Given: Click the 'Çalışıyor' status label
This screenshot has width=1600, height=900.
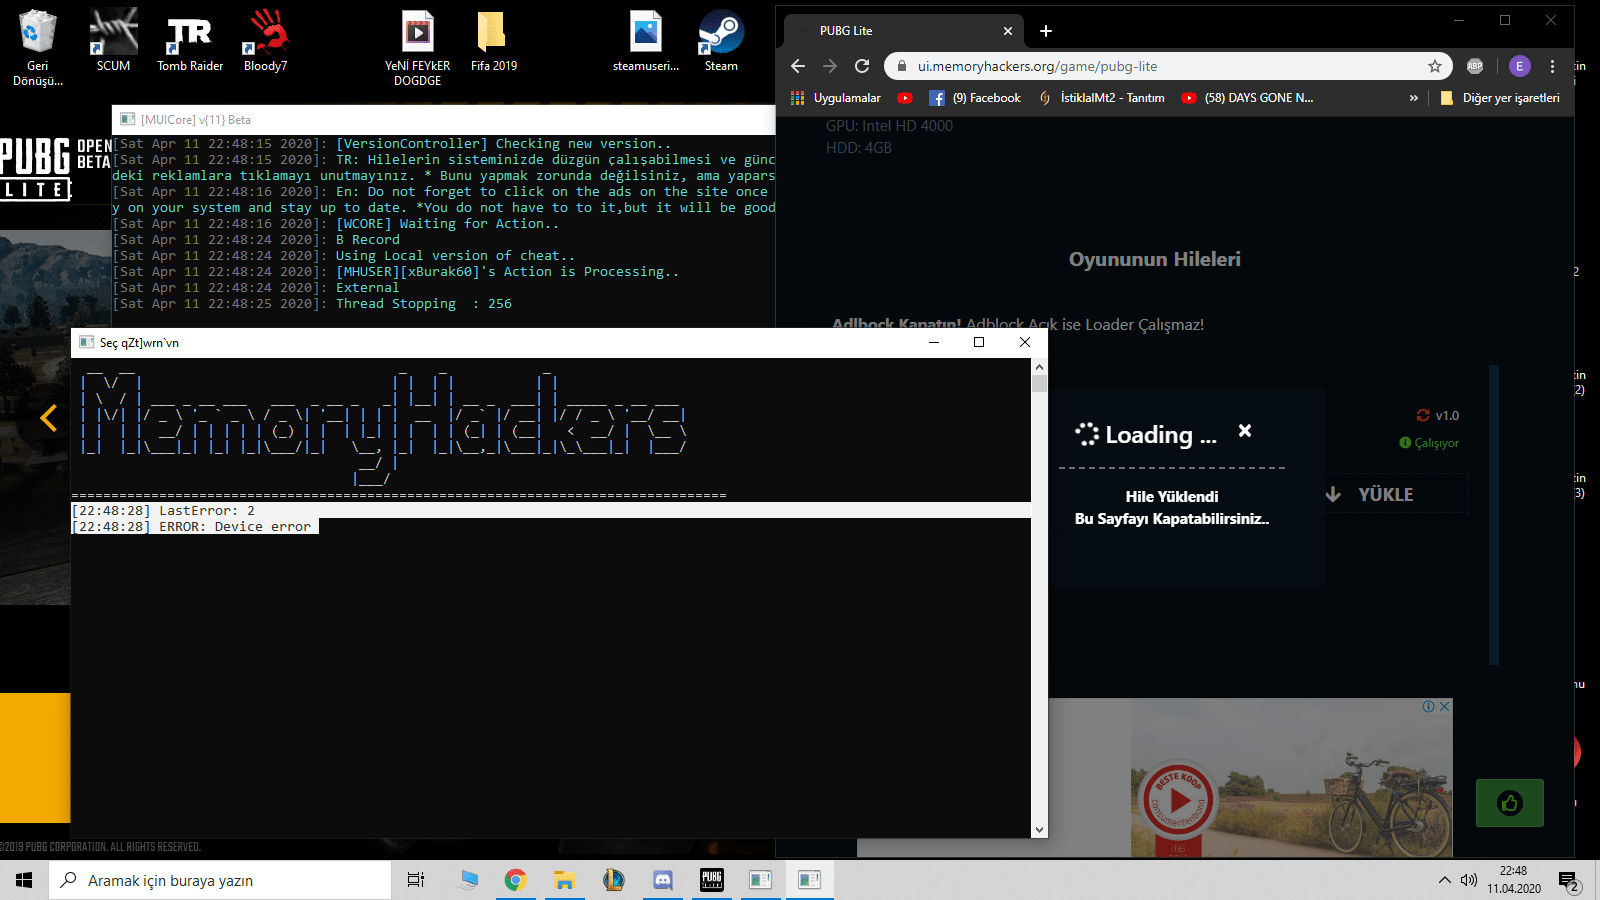Looking at the screenshot, I should tap(1429, 443).
